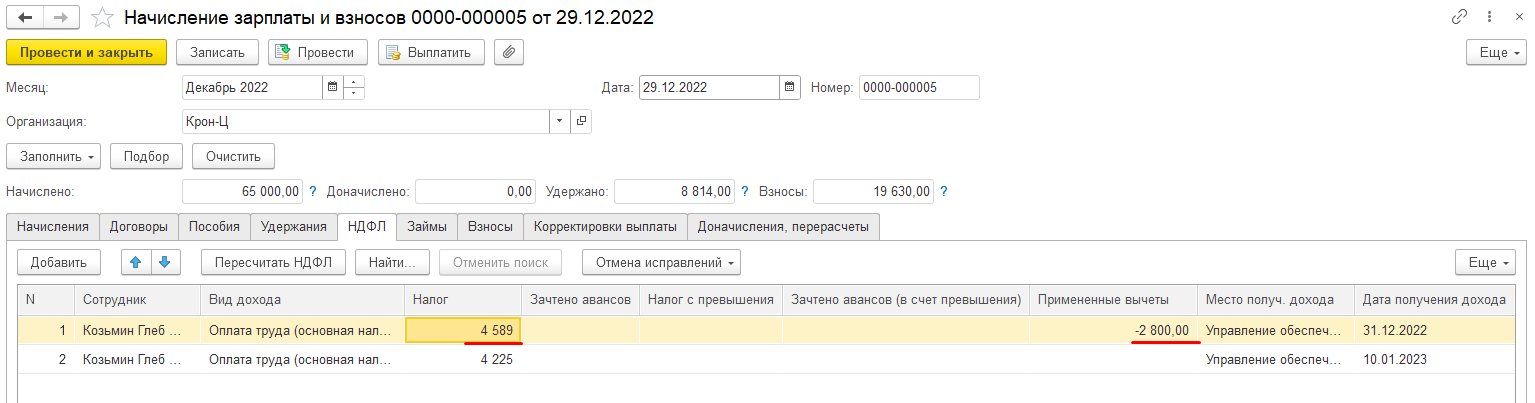
Task: Switch to the Взносы tab
Action: (x=490, y=227)
